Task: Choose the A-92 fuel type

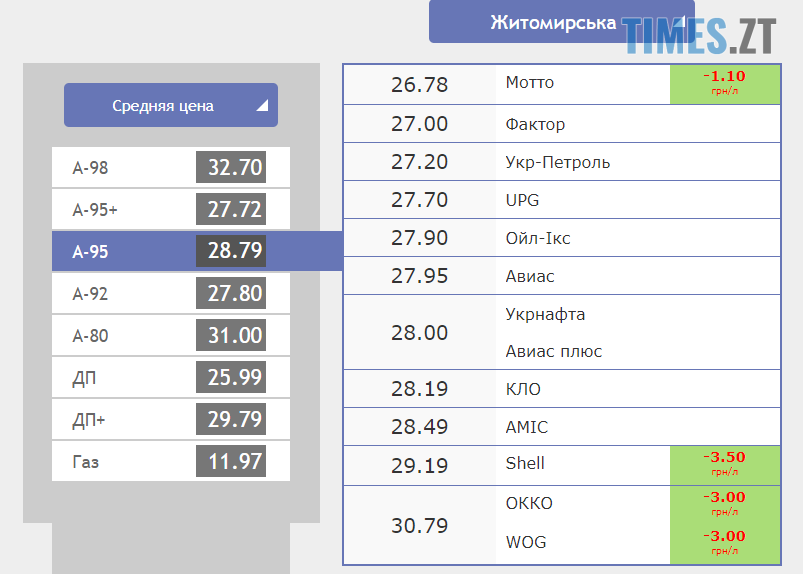Action: click(x=170, y=293)
